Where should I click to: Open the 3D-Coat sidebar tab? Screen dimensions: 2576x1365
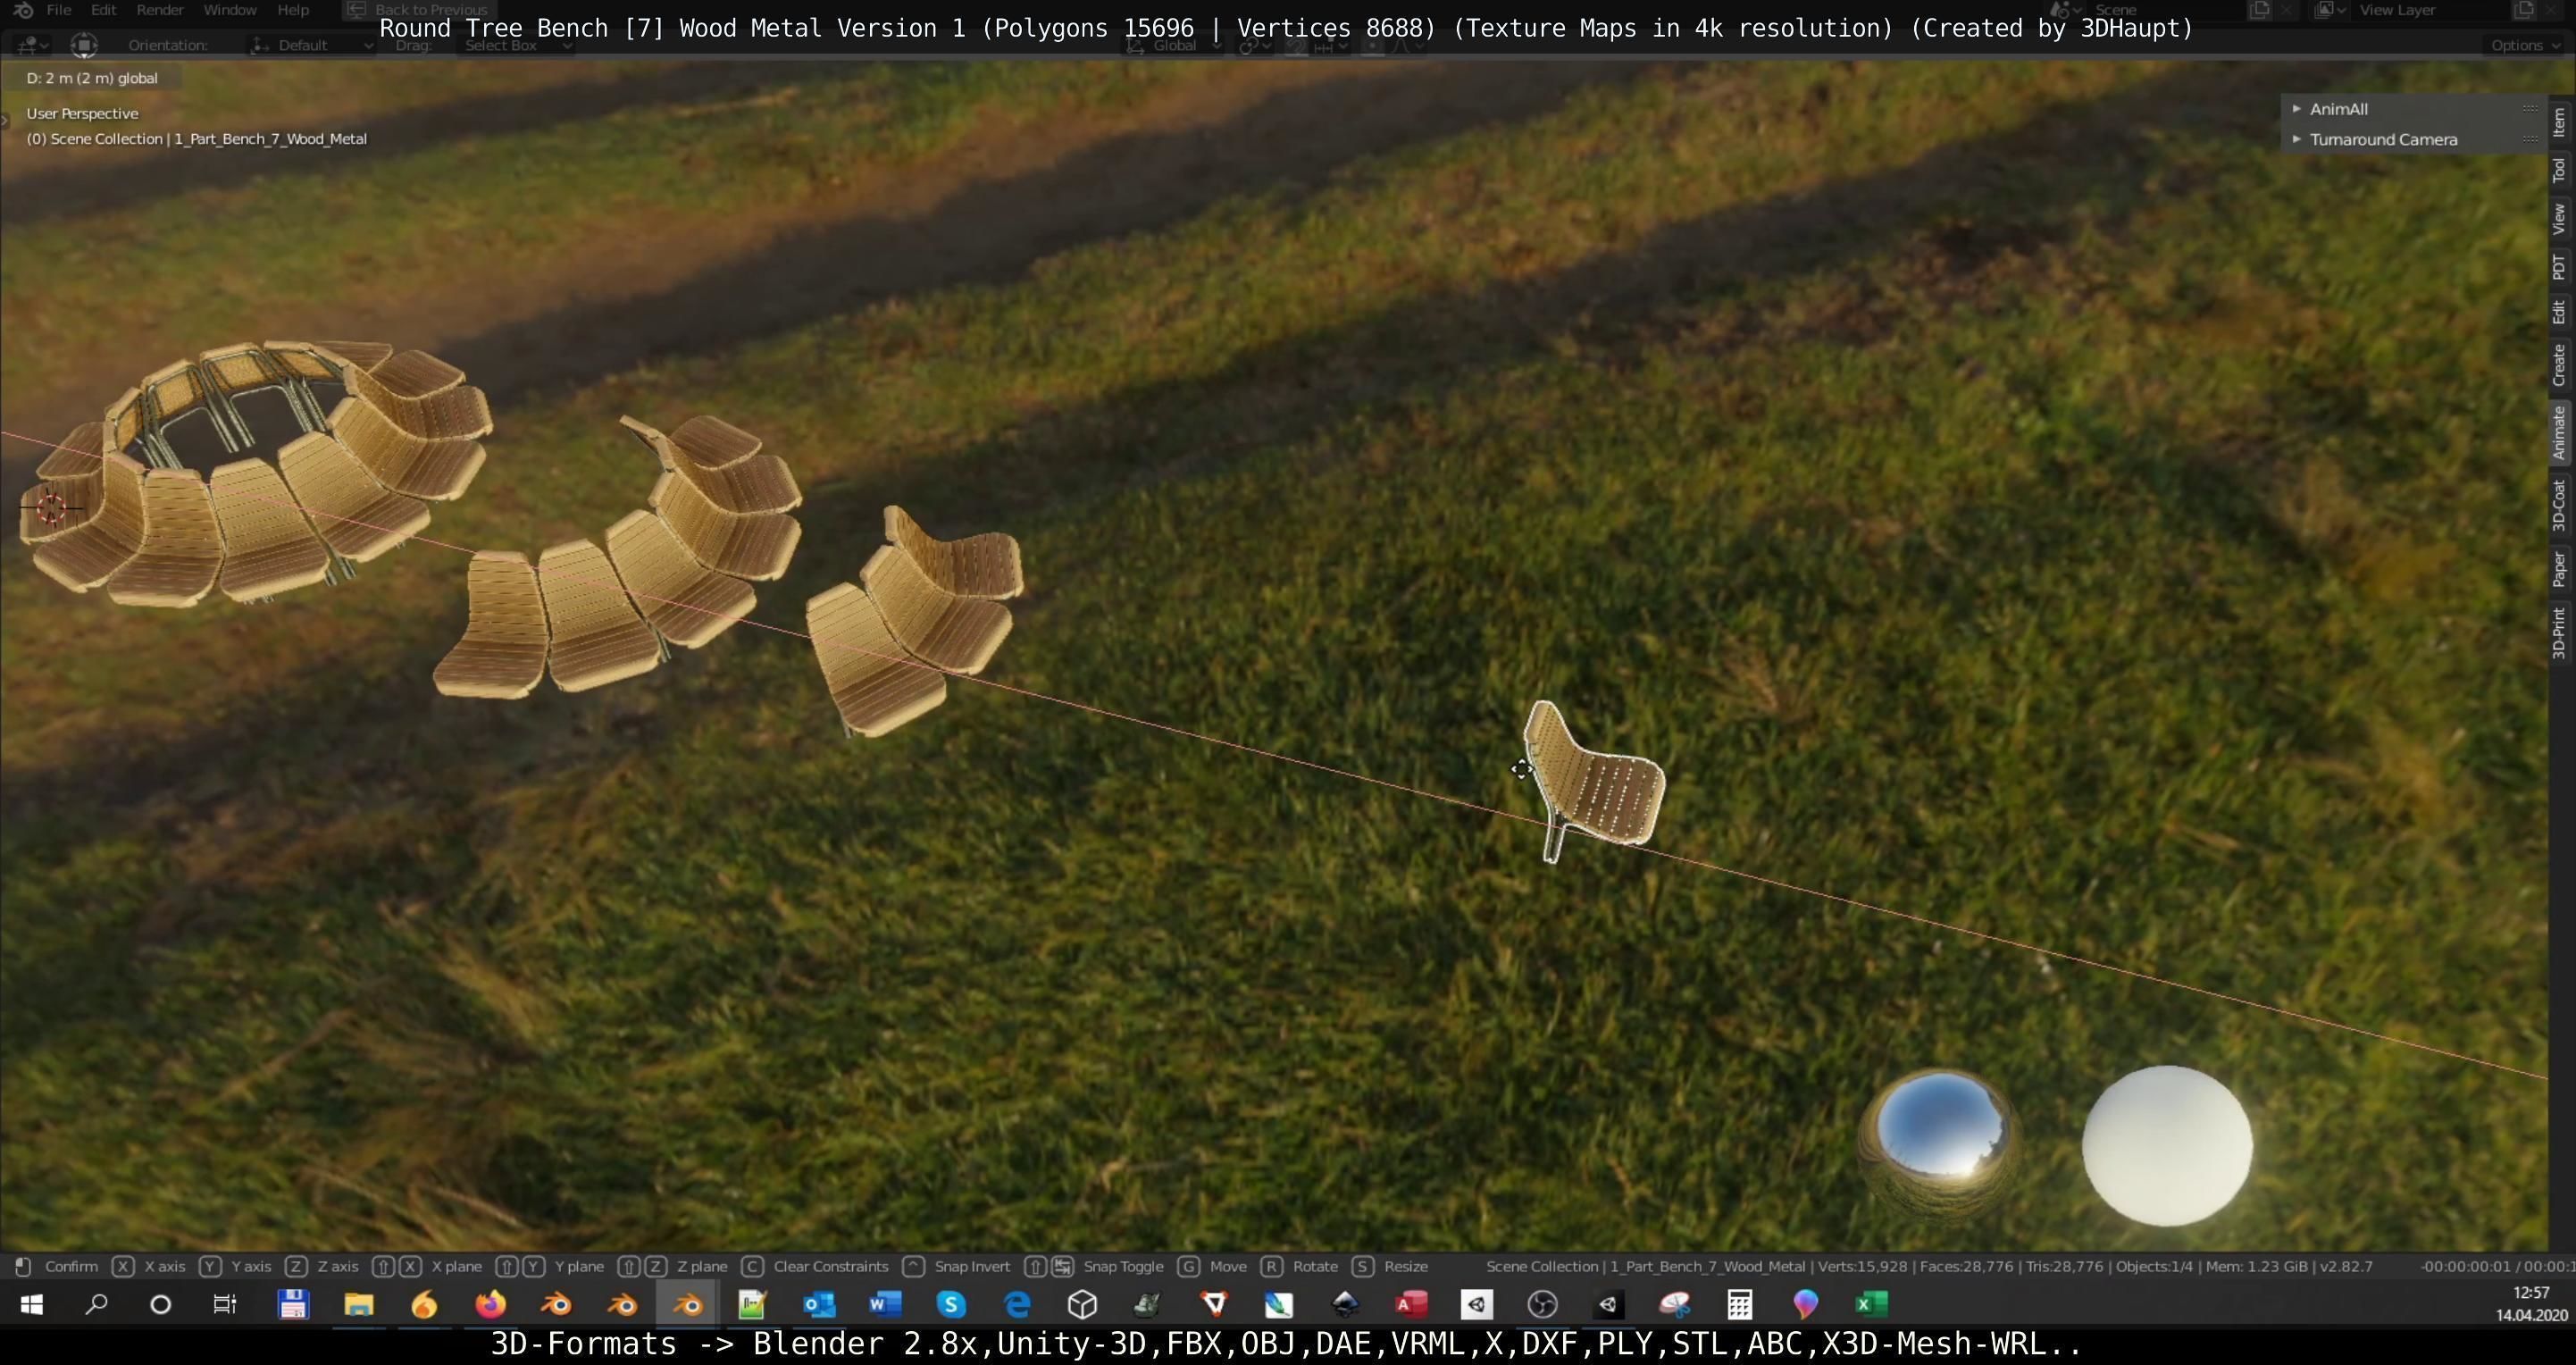[x=2559, y=505]
